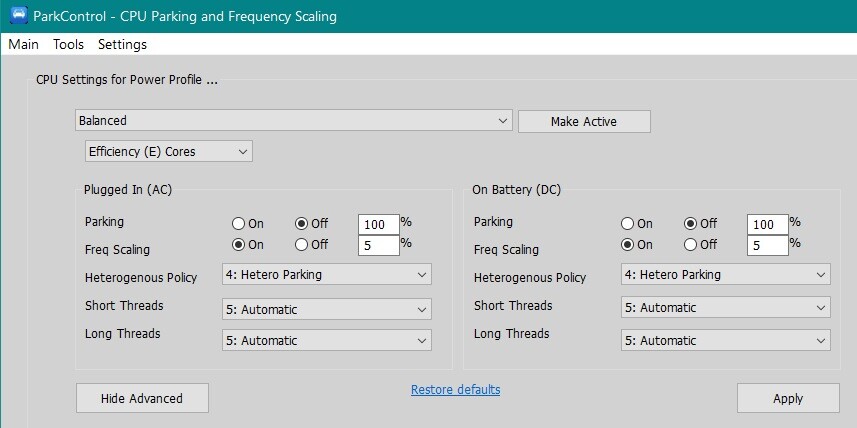Click the Hide Advanced button
The width and height of the screenshot is (857, 428).
coord(142,398)
